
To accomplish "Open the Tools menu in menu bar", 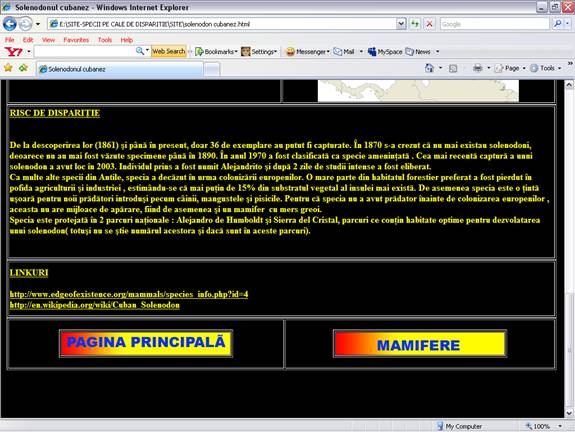I will [105, 40].
